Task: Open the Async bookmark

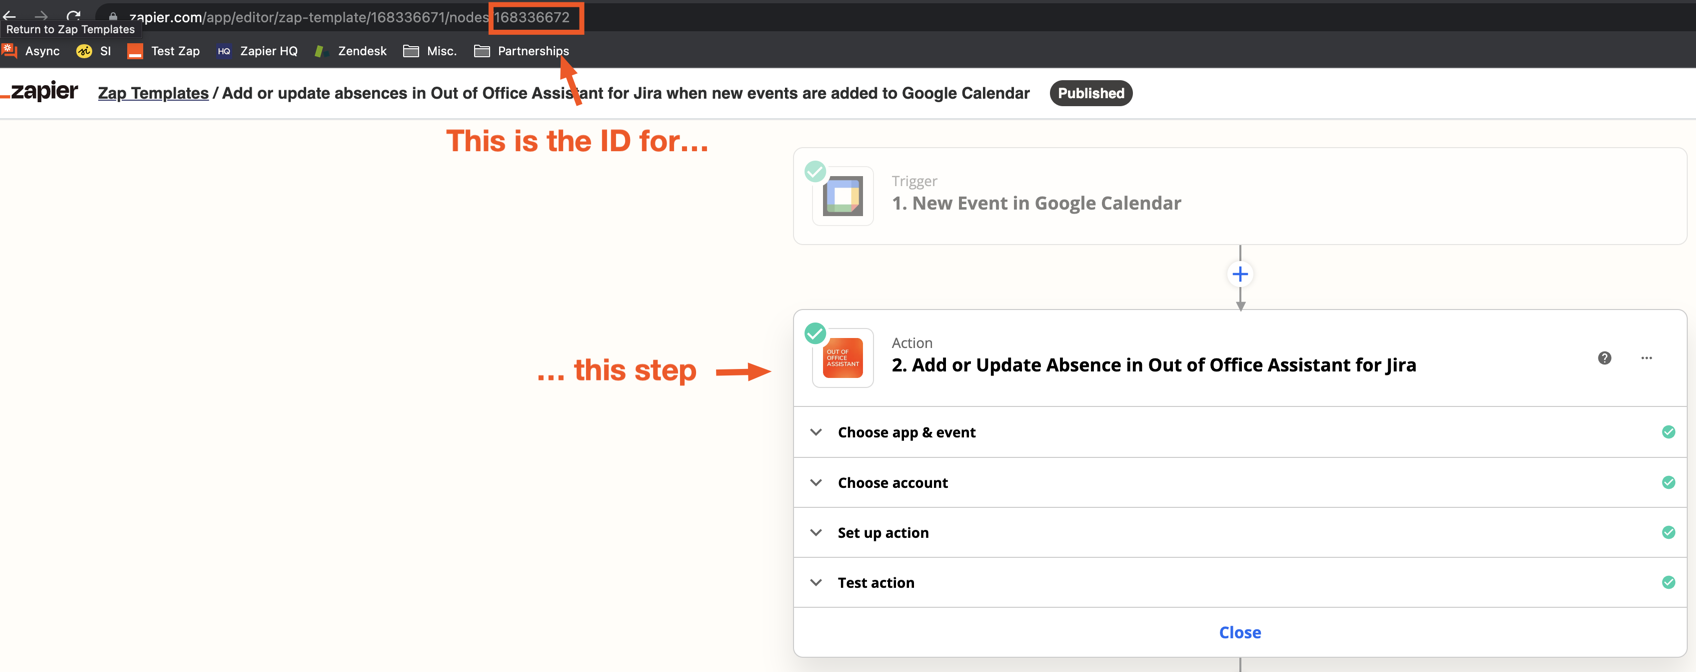Action: point(32,51)
